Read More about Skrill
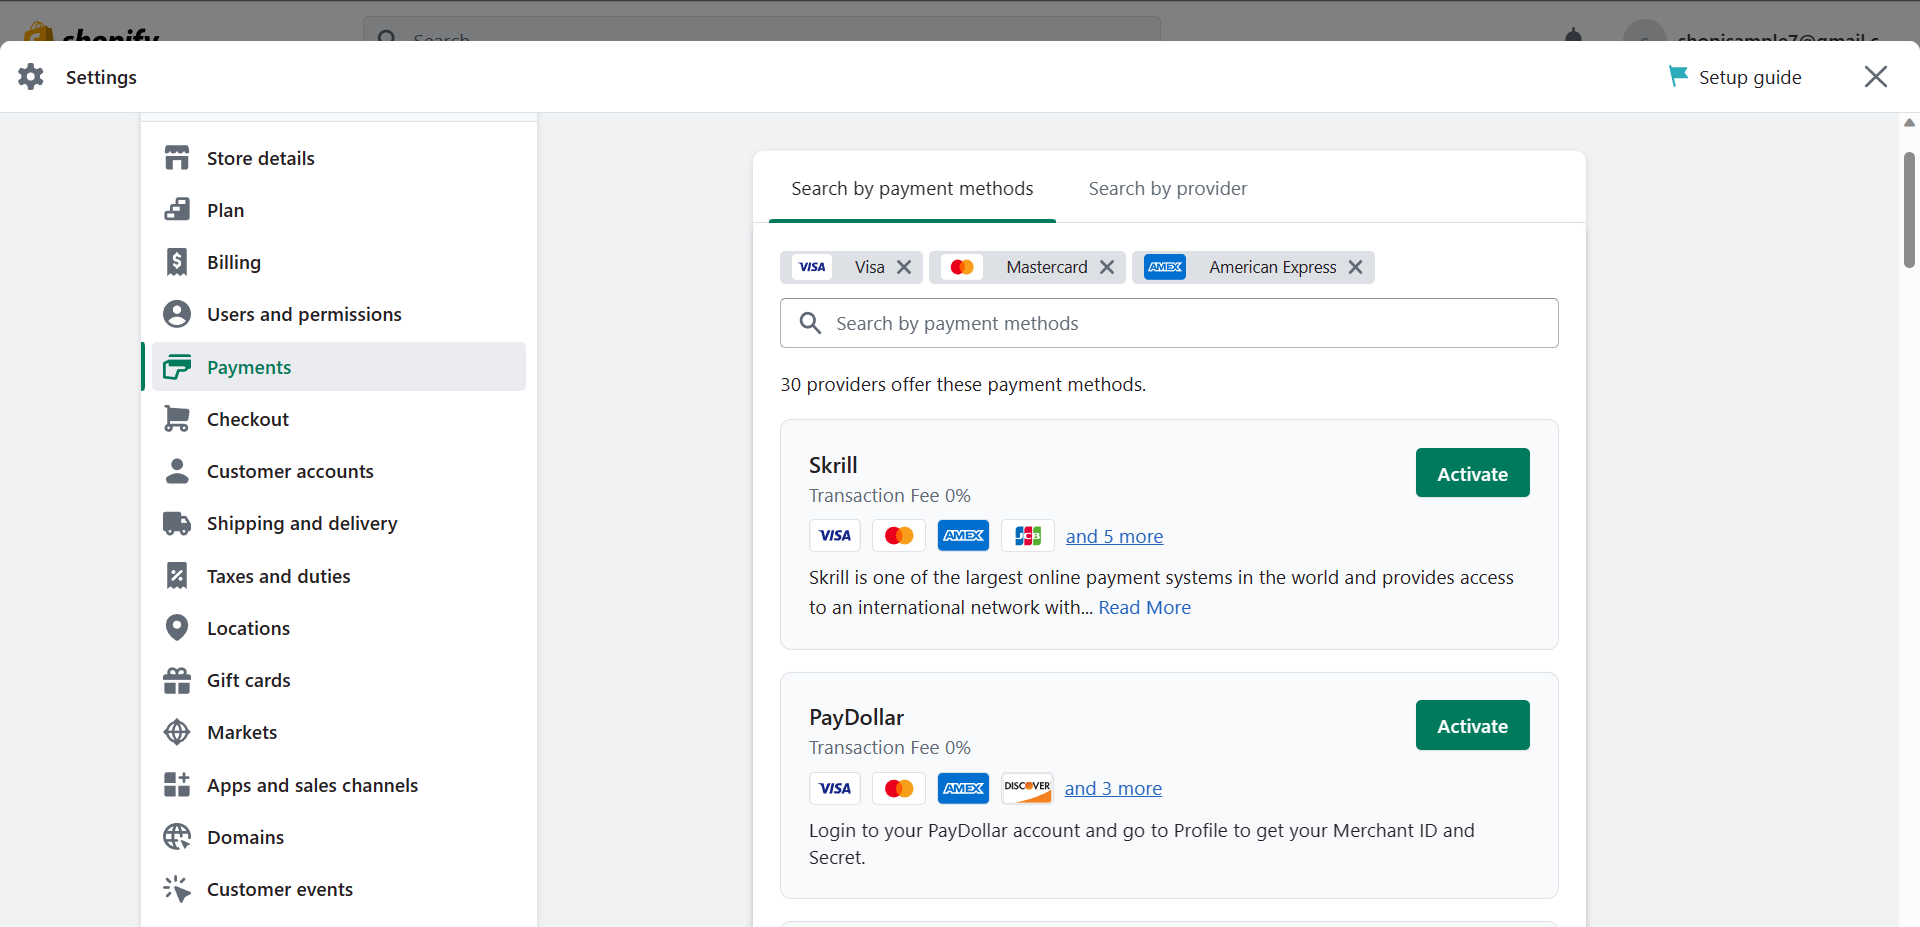1920x927 pixels. click(1145, 607)
